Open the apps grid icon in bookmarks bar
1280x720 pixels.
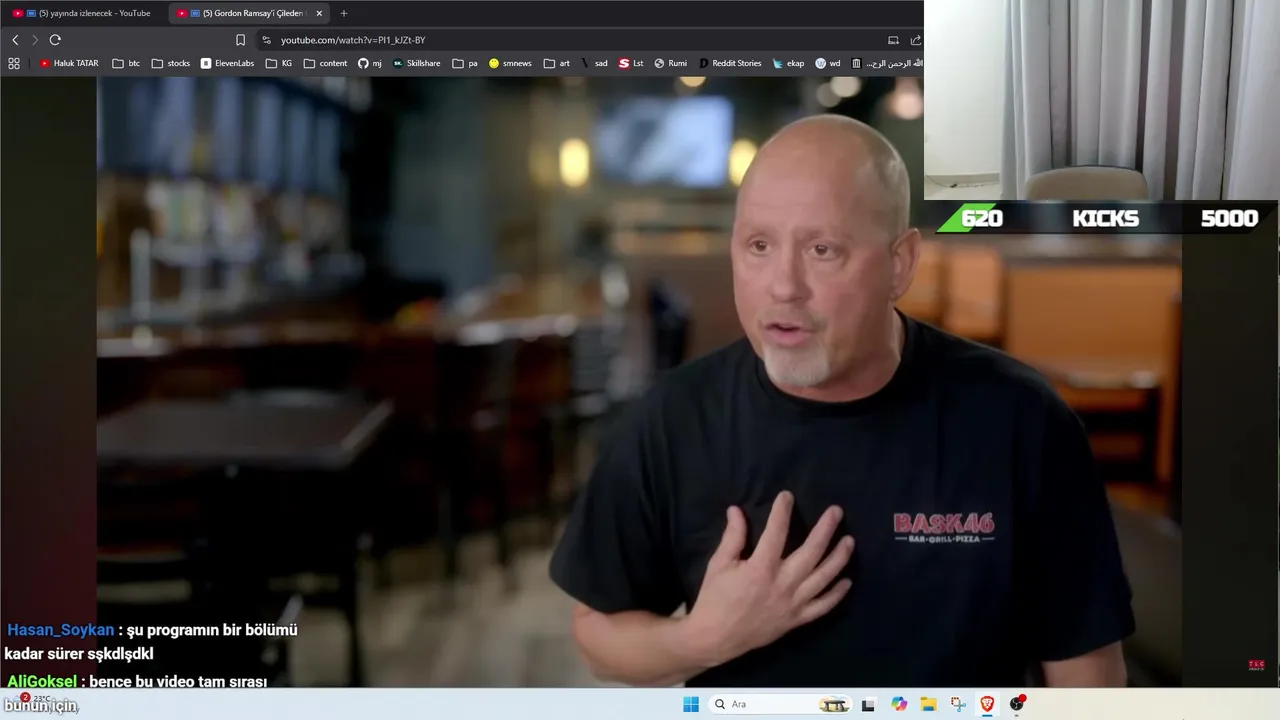click(14, 63)
